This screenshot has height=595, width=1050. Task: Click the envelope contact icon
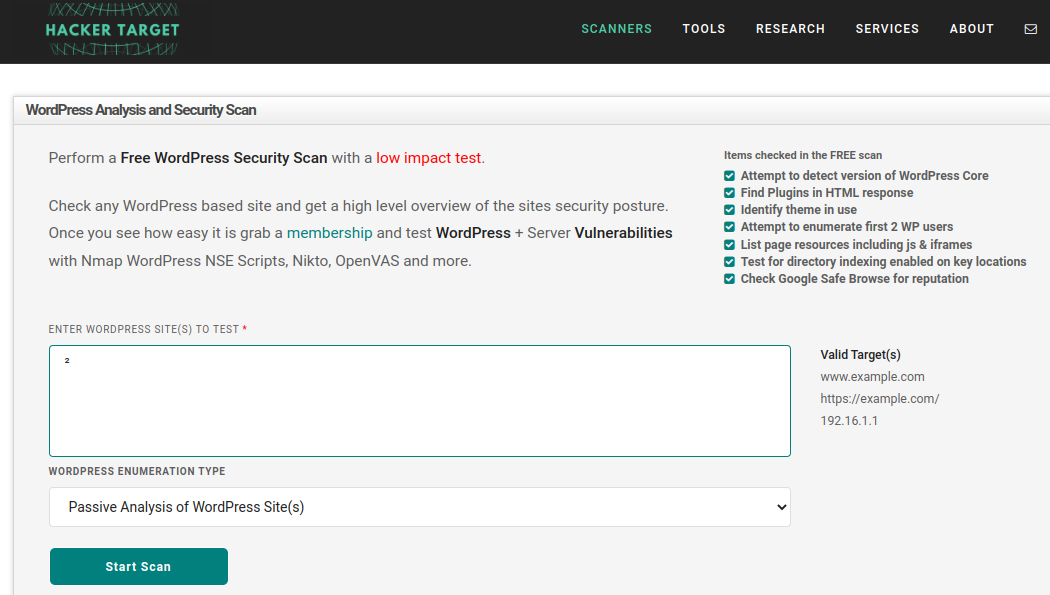(1031, 29)
